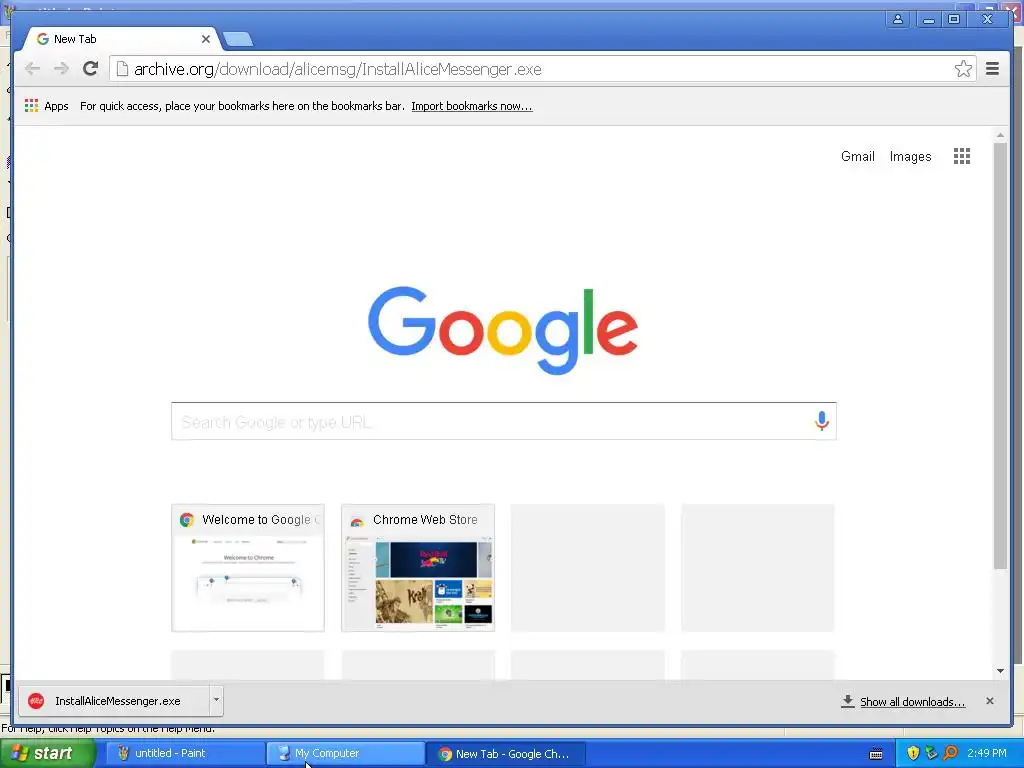Reload the current page
1024x768 pixels.
pos(91,69)
